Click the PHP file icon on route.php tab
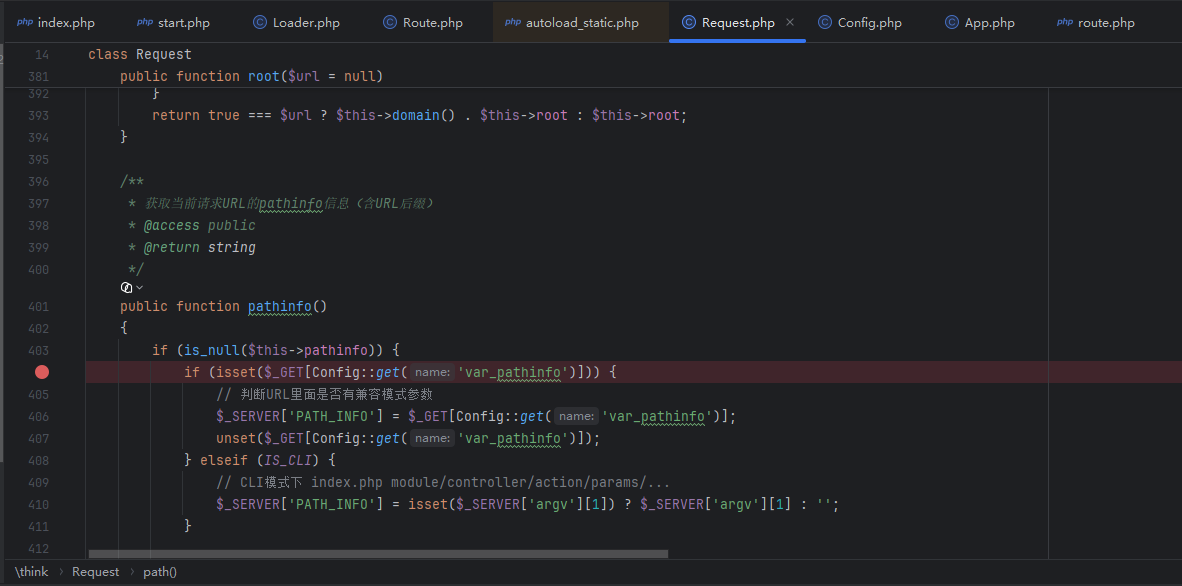Screen dimensions: 1182x586 point(1065,23)
